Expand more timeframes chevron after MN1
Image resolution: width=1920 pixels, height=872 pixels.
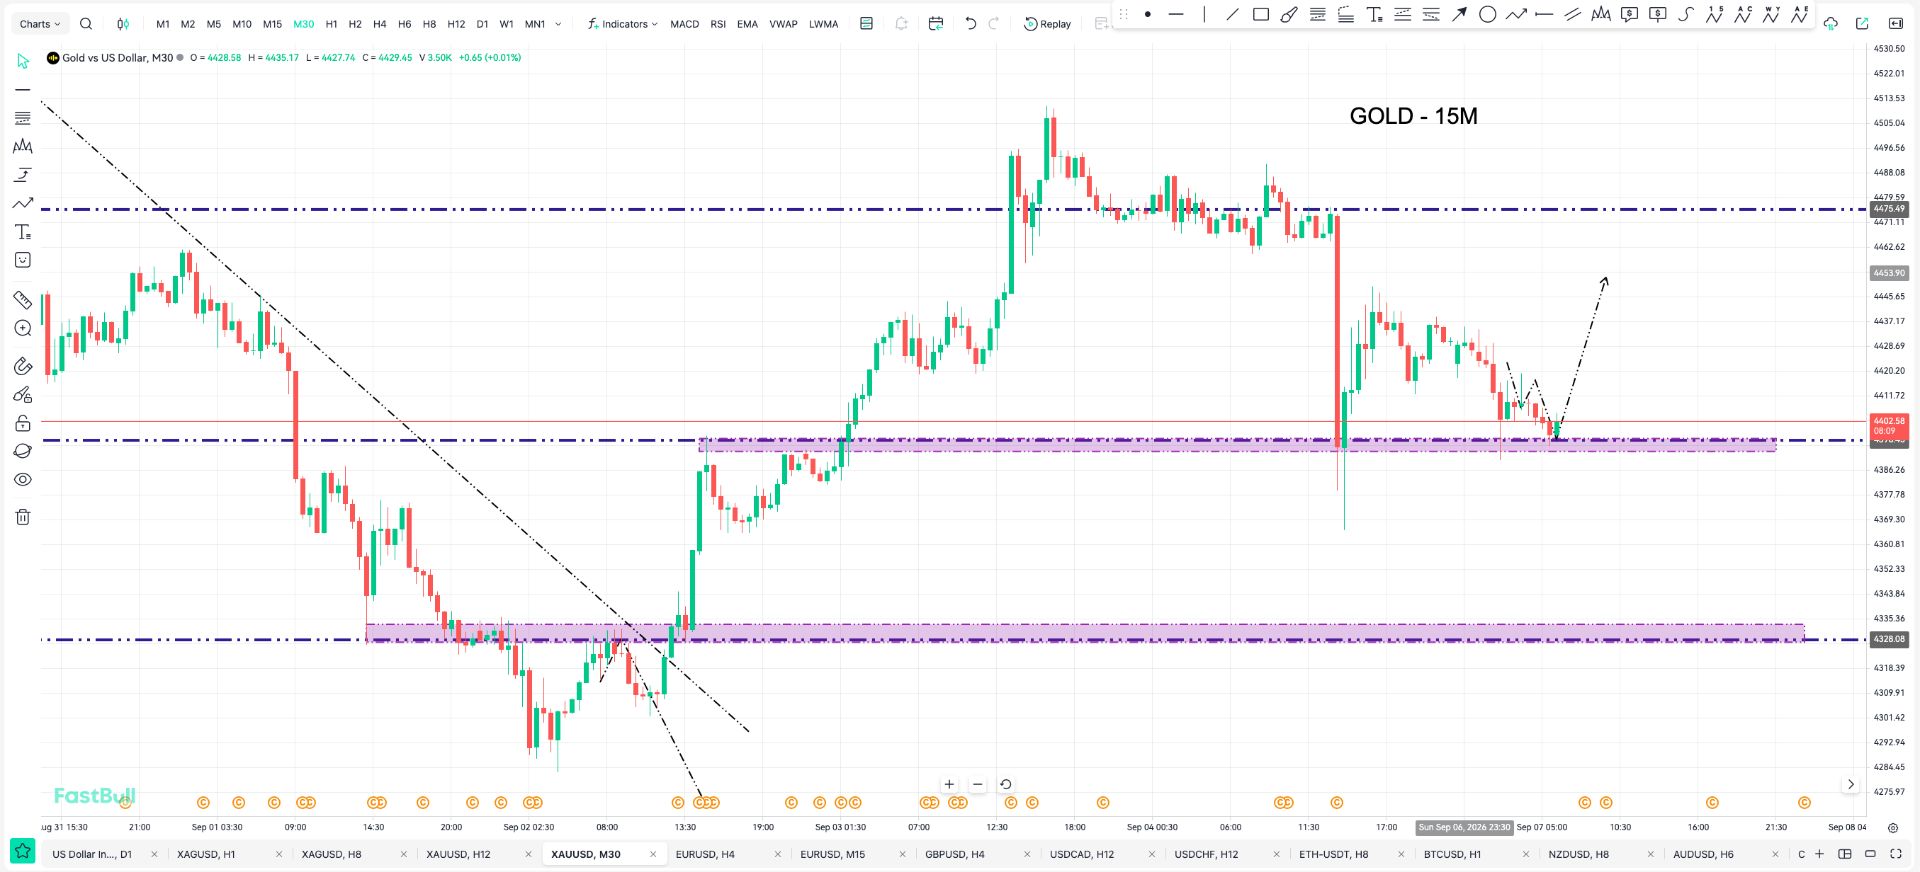pyautogui.click(x=558, y=24)
